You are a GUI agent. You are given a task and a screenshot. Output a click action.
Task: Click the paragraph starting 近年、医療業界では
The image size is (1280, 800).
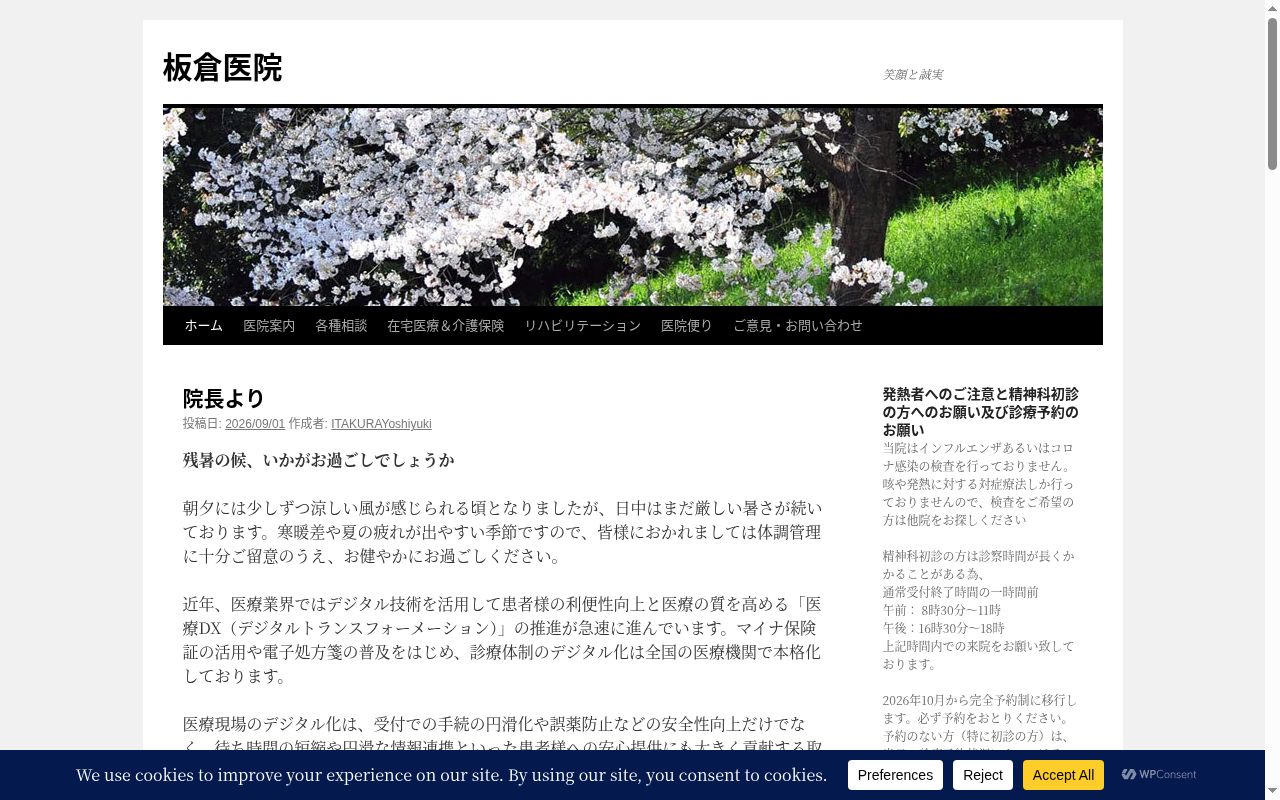tap(502, 640)
